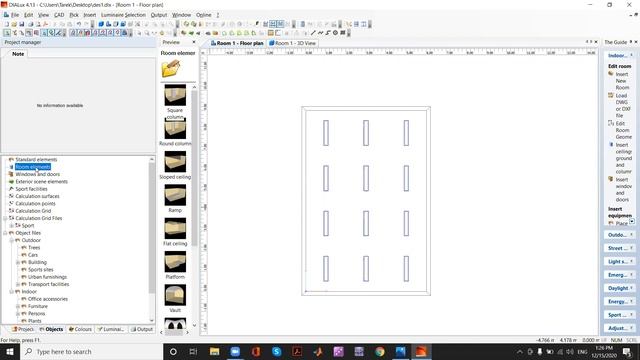This screenshot has width=640, height=360.
Task: Collapse the Indoor tree node
Action: click(x=11, y=291)
